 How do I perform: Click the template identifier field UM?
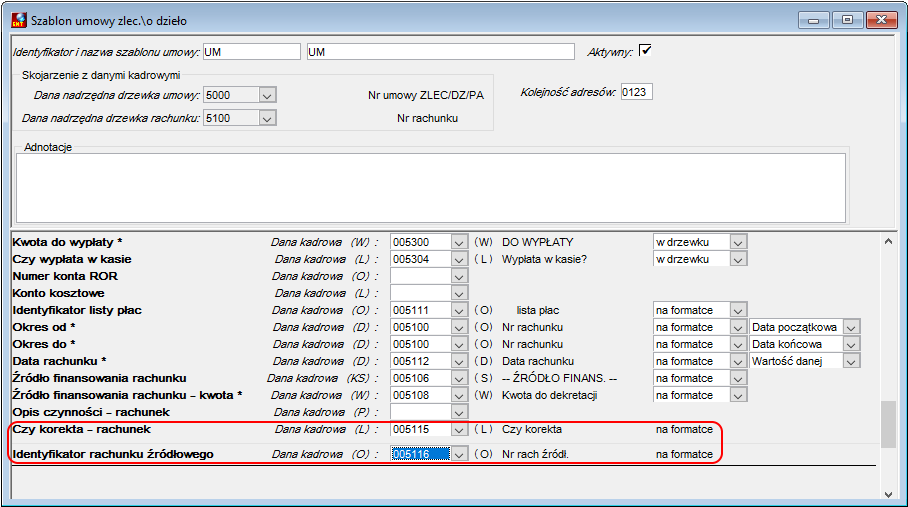coord(251,52)
